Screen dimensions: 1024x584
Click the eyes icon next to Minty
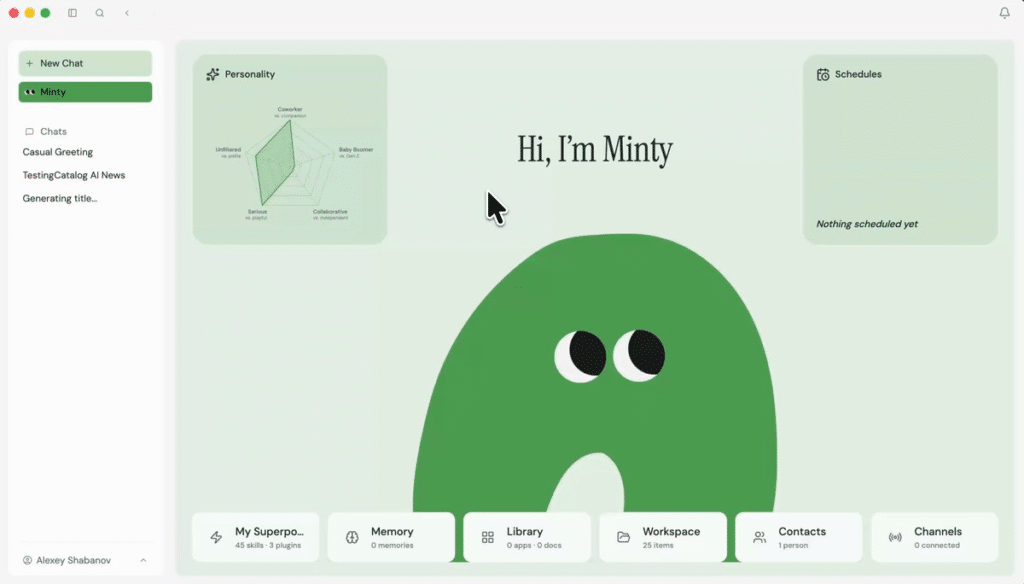(30, 92)
